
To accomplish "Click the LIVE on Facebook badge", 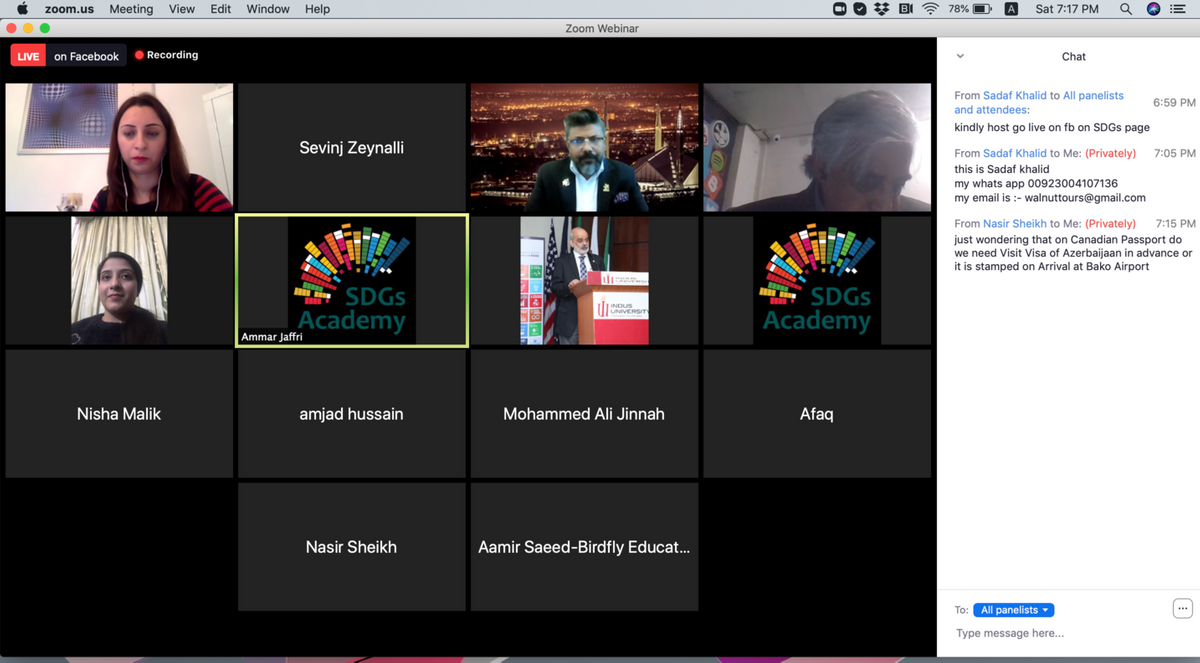I will pyautogui.click(x=66, y=56).
